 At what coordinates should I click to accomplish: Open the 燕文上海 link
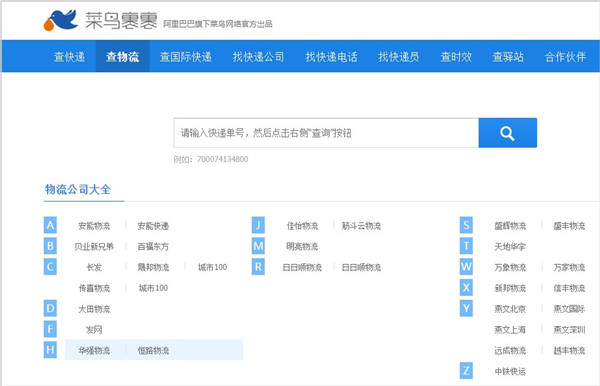click(510, 329)
